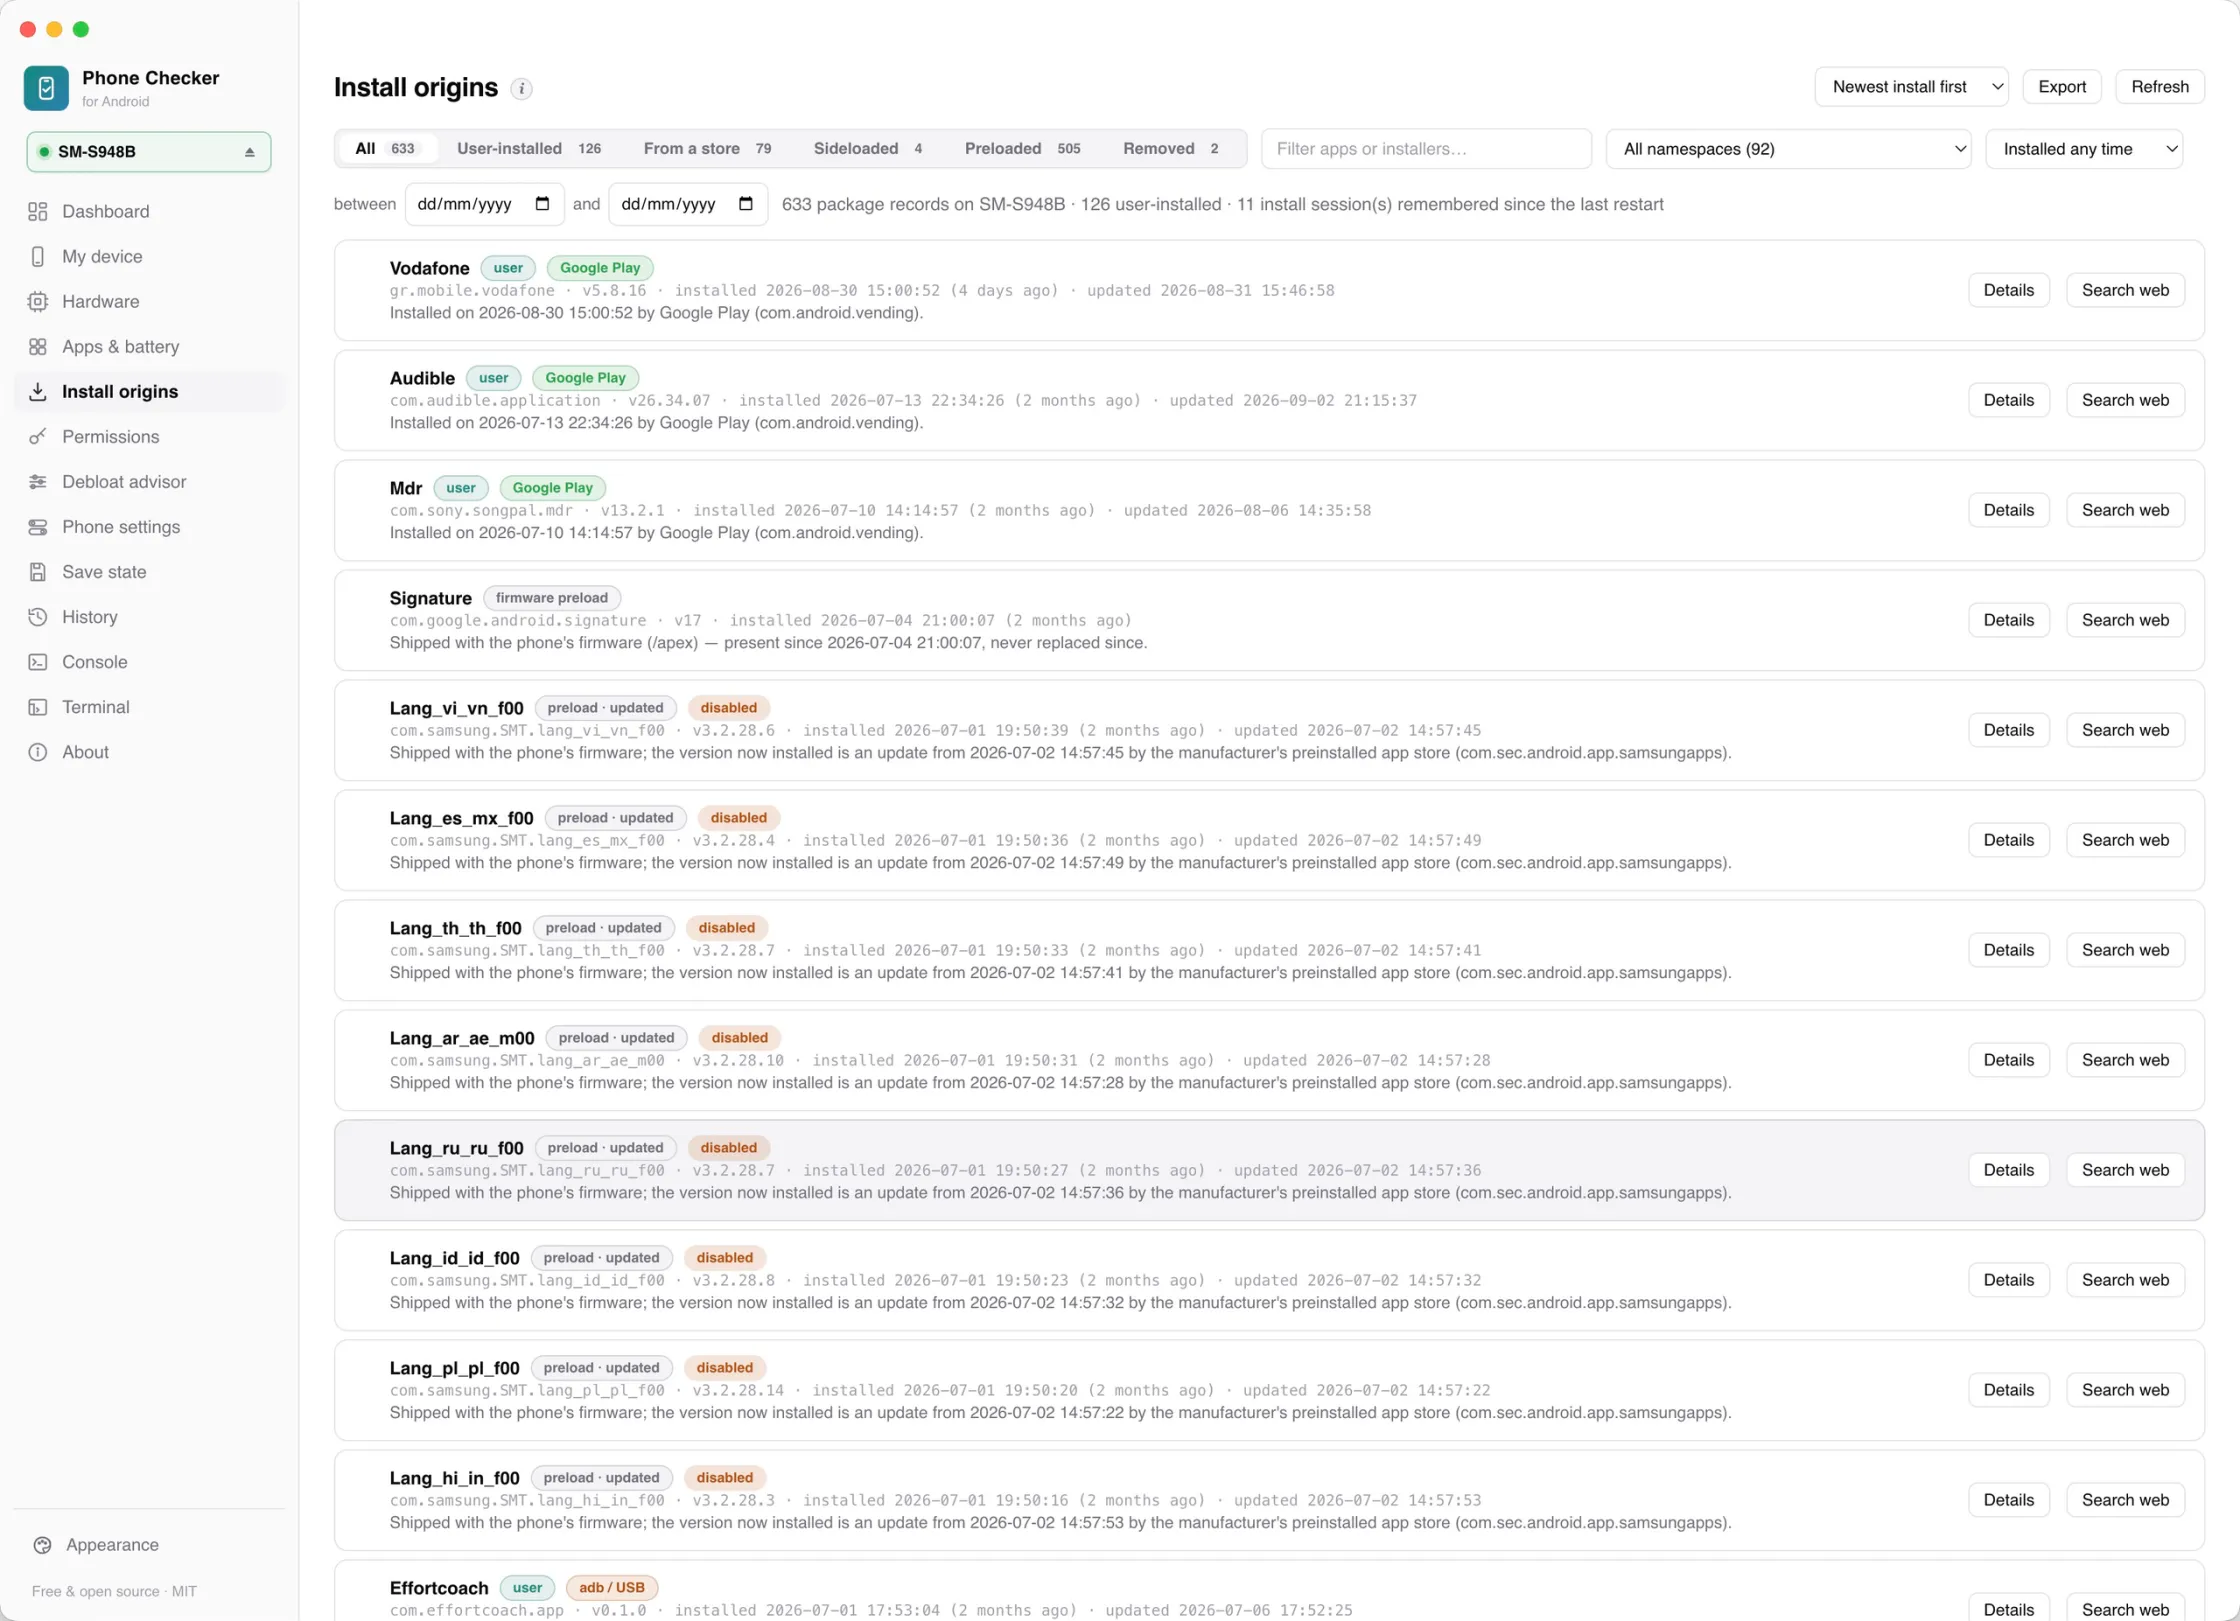Show info tooltip next to Install origins
The width and height of the screenshot is (2240, 1621).
521,88
